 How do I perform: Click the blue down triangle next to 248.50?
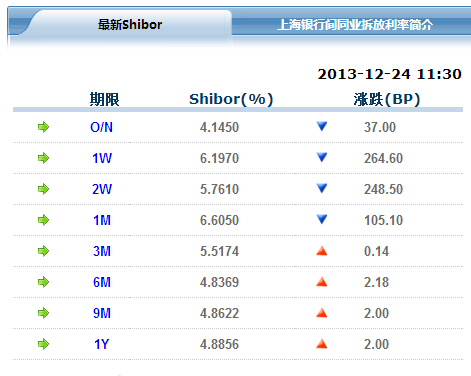[x=322, y=188]
